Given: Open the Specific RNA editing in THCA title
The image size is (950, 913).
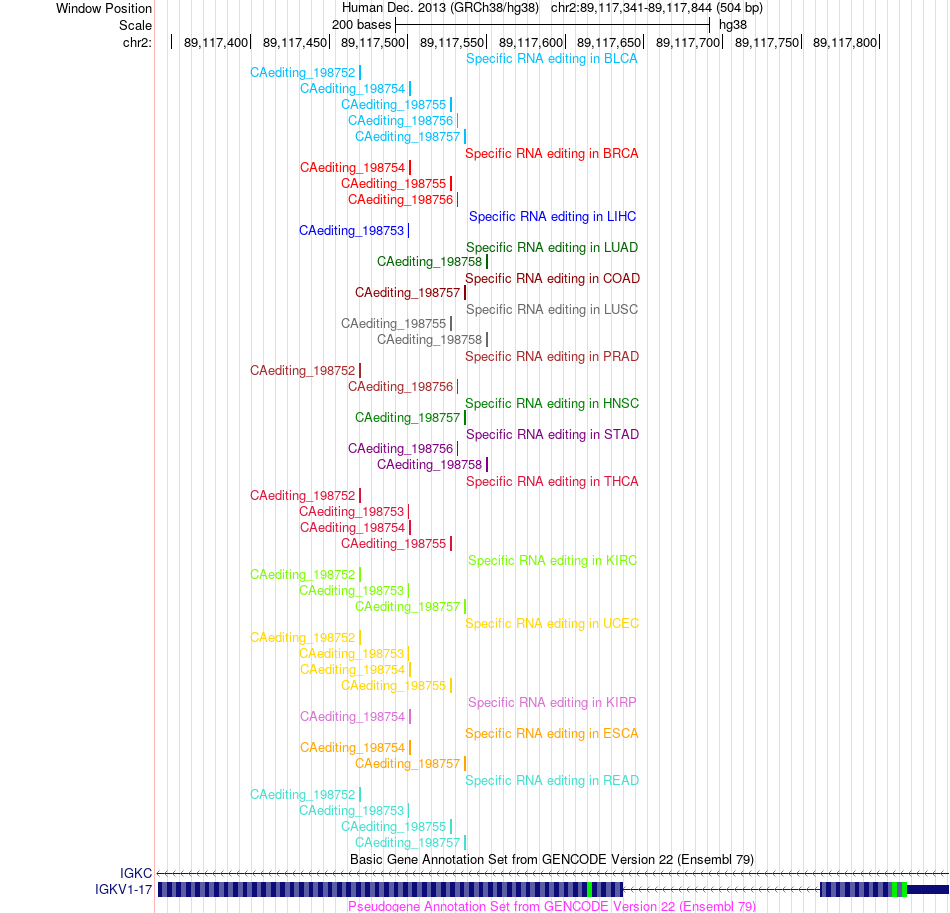Looking at the screenshot, I should 552,482.
